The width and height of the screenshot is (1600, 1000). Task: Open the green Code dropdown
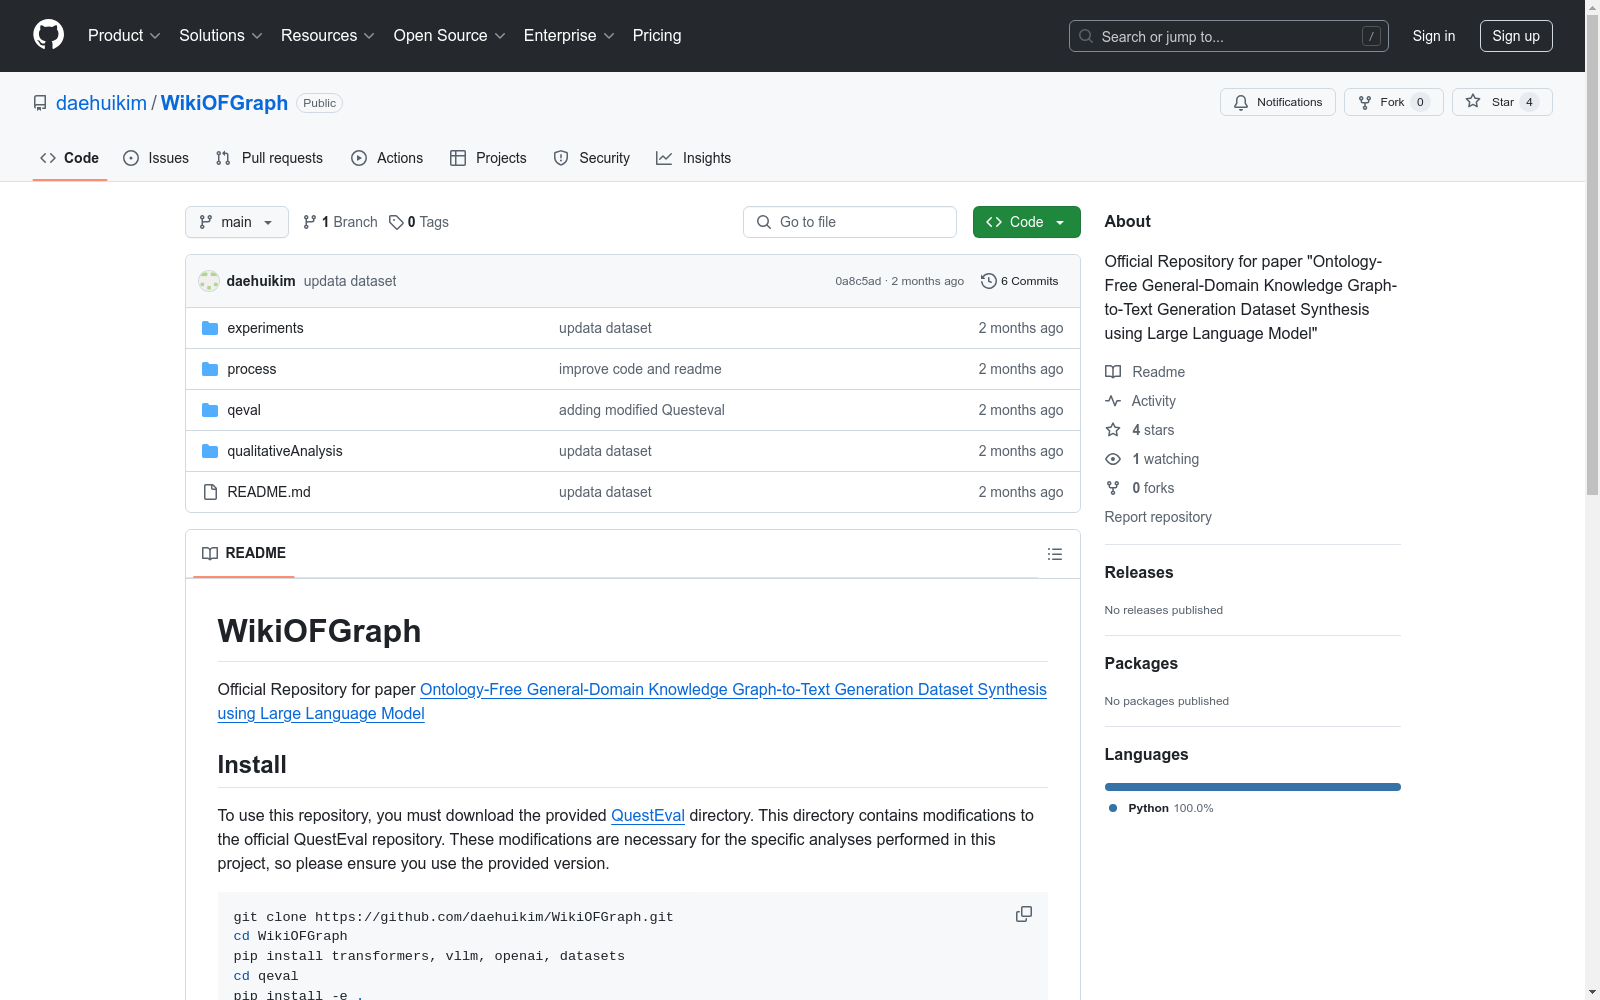tap(1026, 222)
